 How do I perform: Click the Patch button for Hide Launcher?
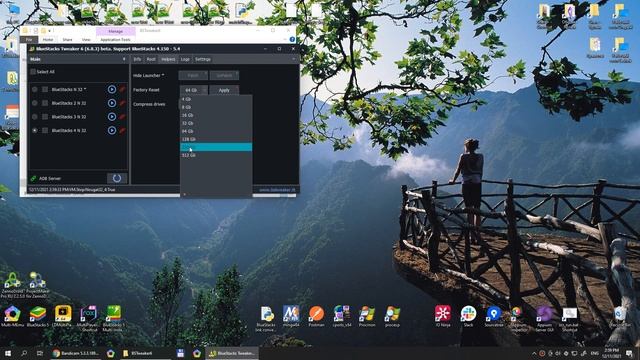pyautogui.click(x=193, y=75)
